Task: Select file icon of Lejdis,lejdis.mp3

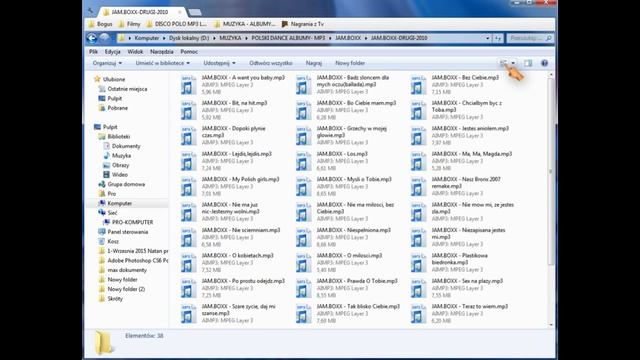Action: [x=188, y=161]
